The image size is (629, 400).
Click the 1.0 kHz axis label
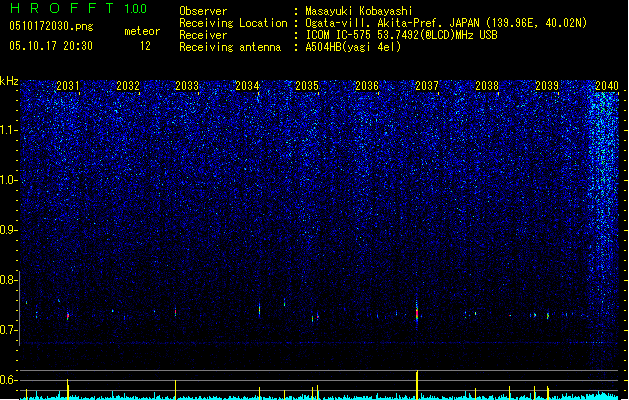click(9, 180)
